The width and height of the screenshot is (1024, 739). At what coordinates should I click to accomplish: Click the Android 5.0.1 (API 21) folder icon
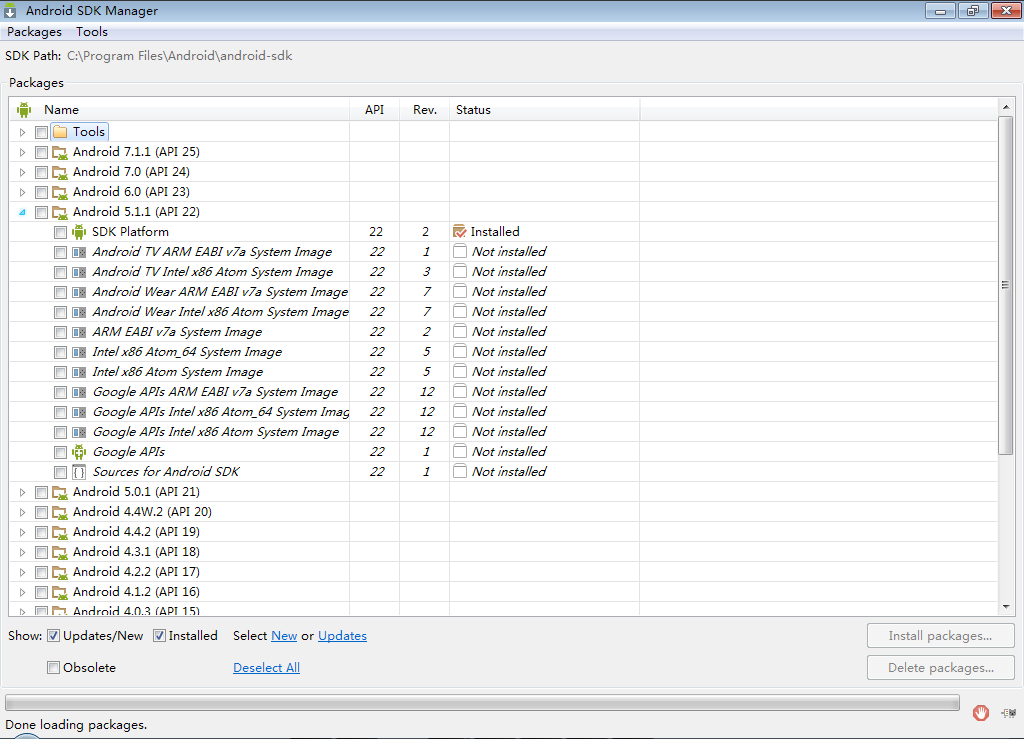tap(60, 492)
